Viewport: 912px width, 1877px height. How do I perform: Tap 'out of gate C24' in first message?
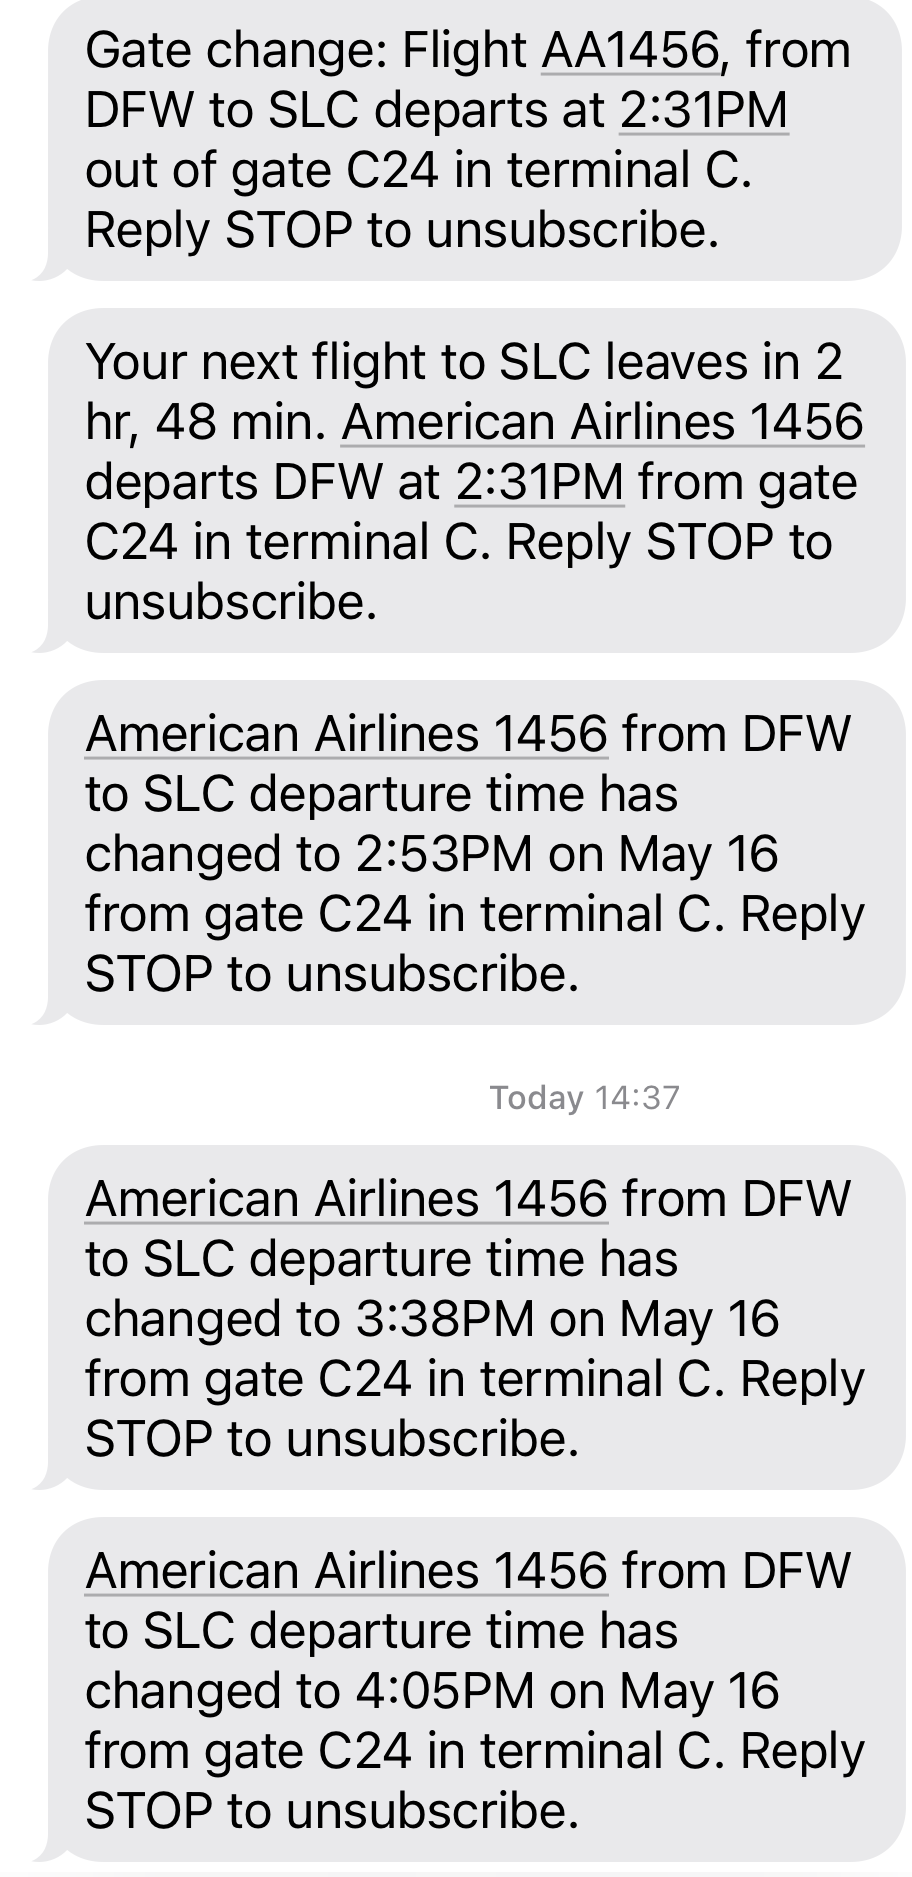pyautogui.click(x=262, y=170)
